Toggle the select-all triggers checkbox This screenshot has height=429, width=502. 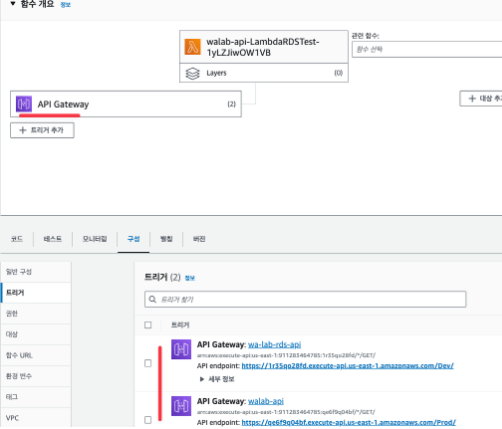point(148,325)
